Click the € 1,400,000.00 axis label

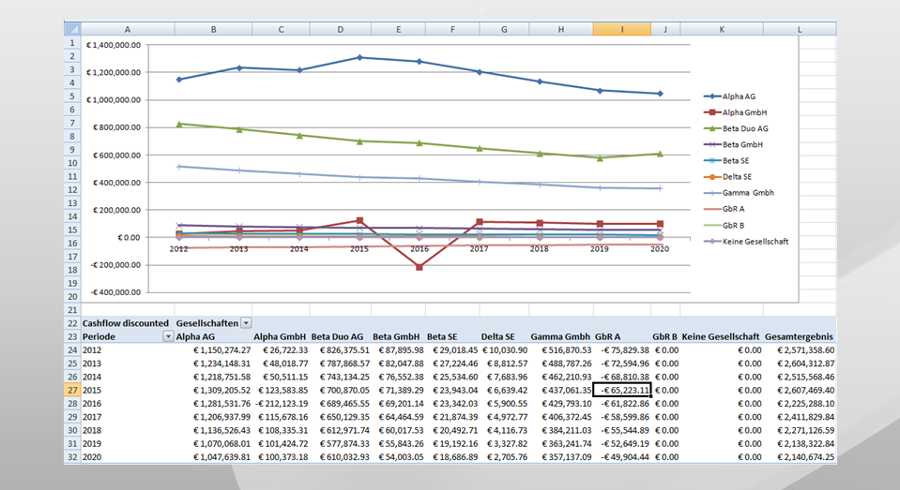(113, 45)
